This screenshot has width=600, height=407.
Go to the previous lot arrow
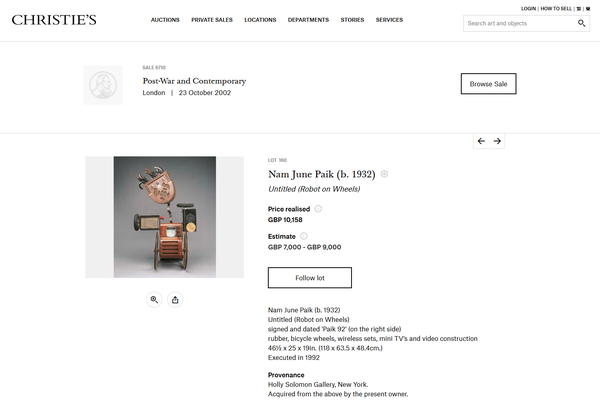(481, 141)
